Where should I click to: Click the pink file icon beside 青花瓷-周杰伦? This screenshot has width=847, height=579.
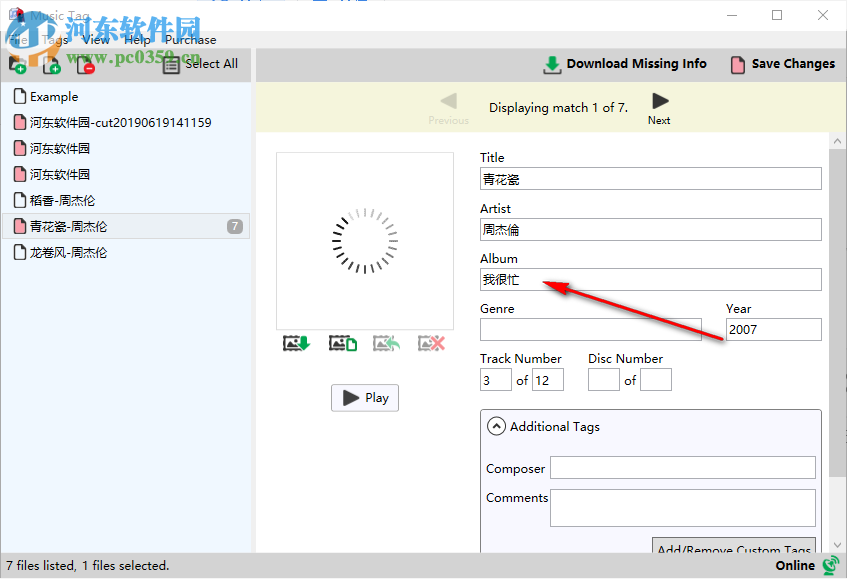(x=20, y=226)
